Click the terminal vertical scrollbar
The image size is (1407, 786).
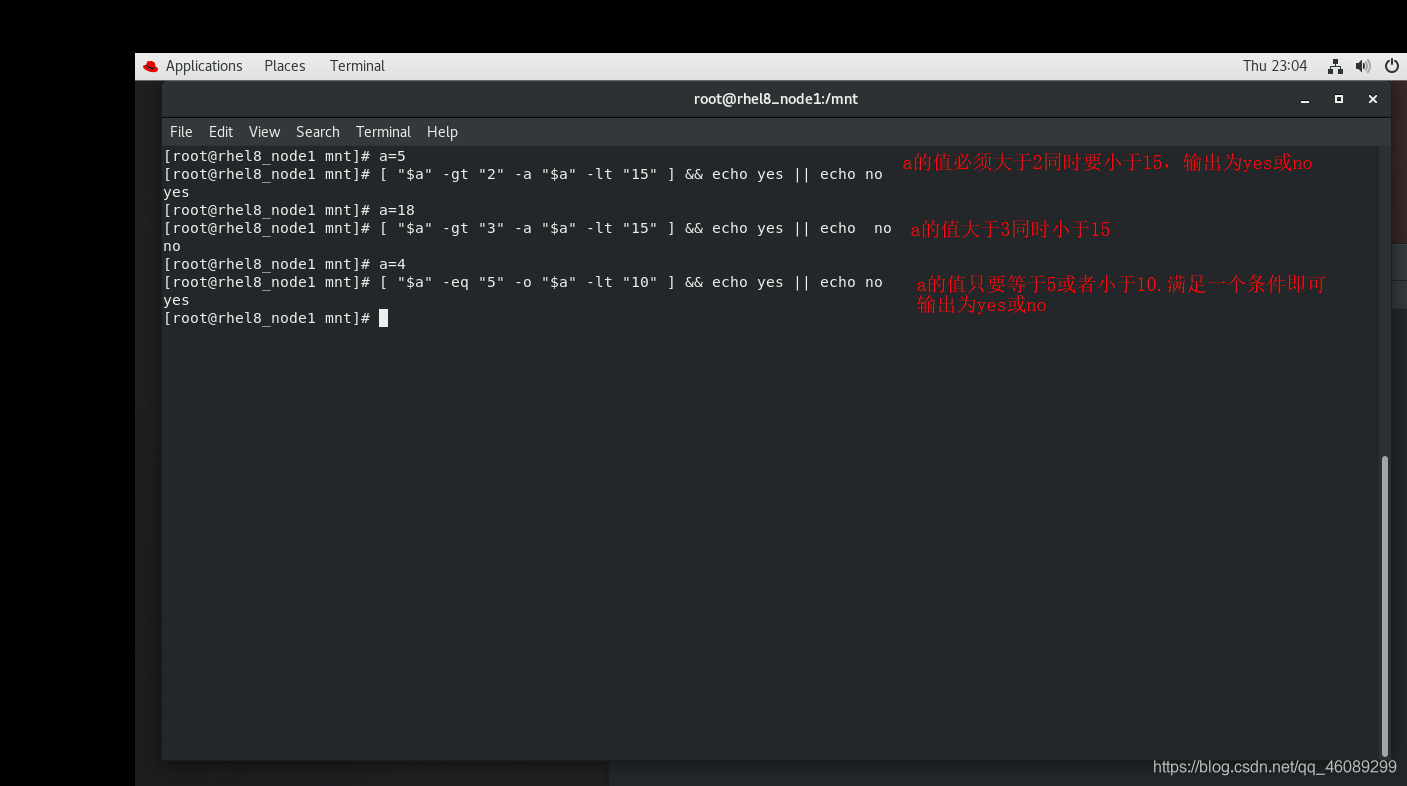click(1384, 606)
